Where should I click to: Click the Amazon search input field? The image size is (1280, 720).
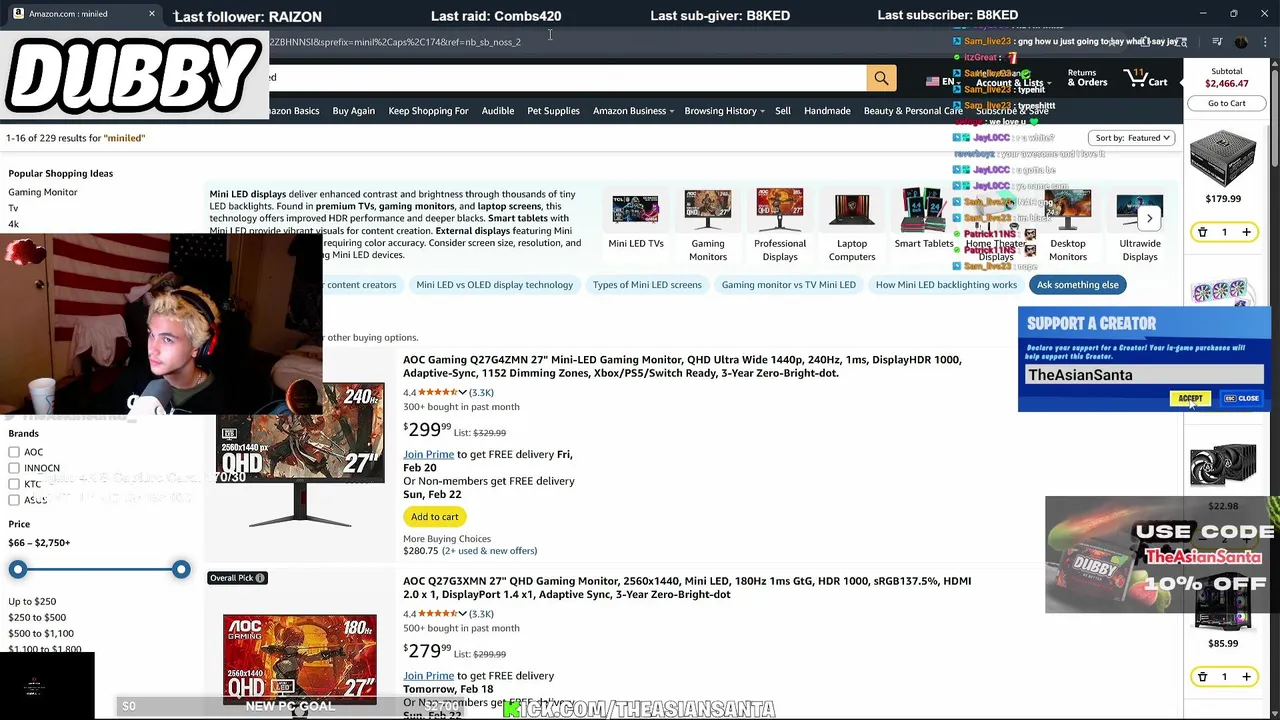568,78
